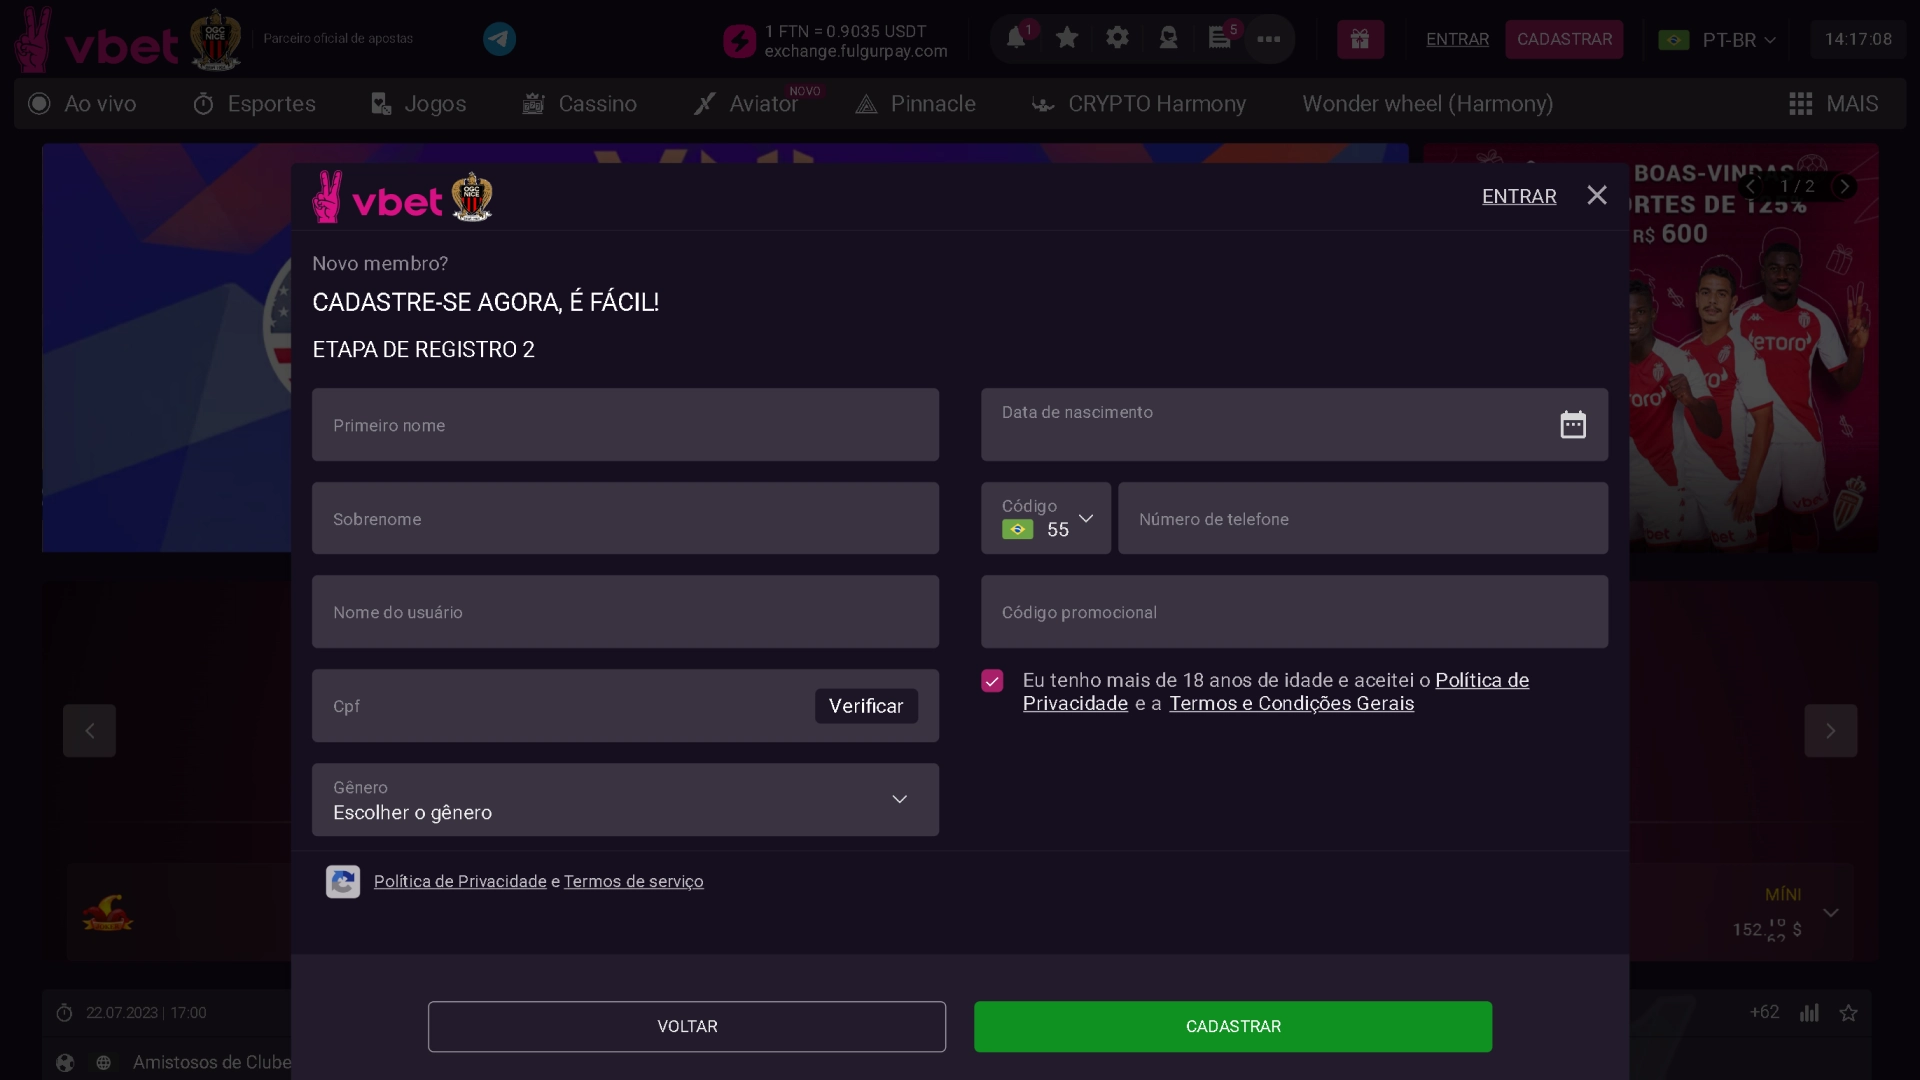Open live support agent icon
The height and width of the screenshot is (1080, 1920).
coord(1168,38)
